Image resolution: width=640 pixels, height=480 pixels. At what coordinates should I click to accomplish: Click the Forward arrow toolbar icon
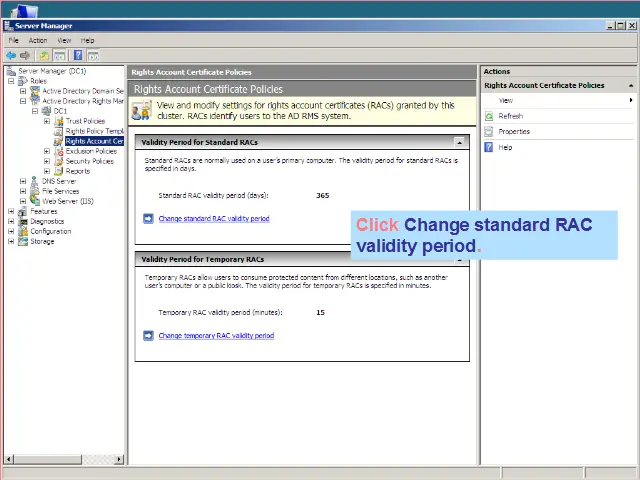pos(25,55)
